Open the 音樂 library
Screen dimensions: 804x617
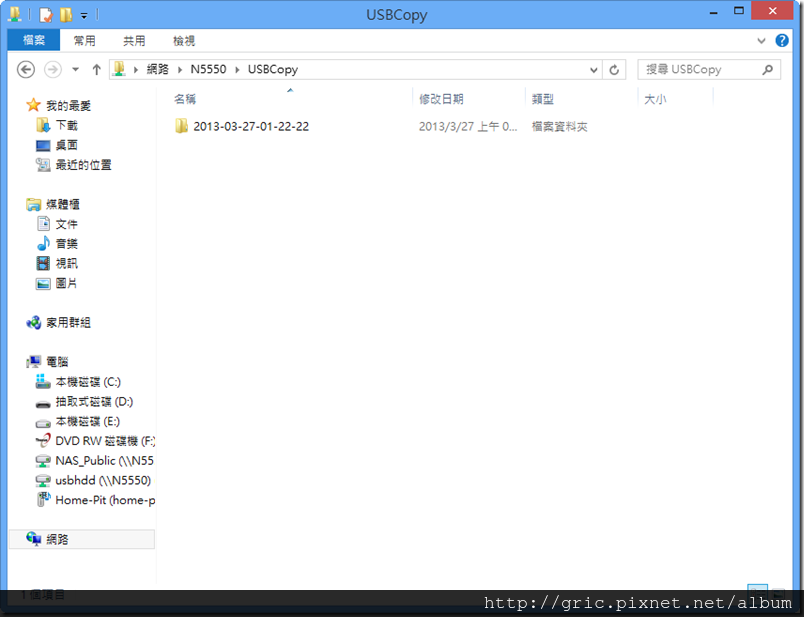click(x=67, y=244)
